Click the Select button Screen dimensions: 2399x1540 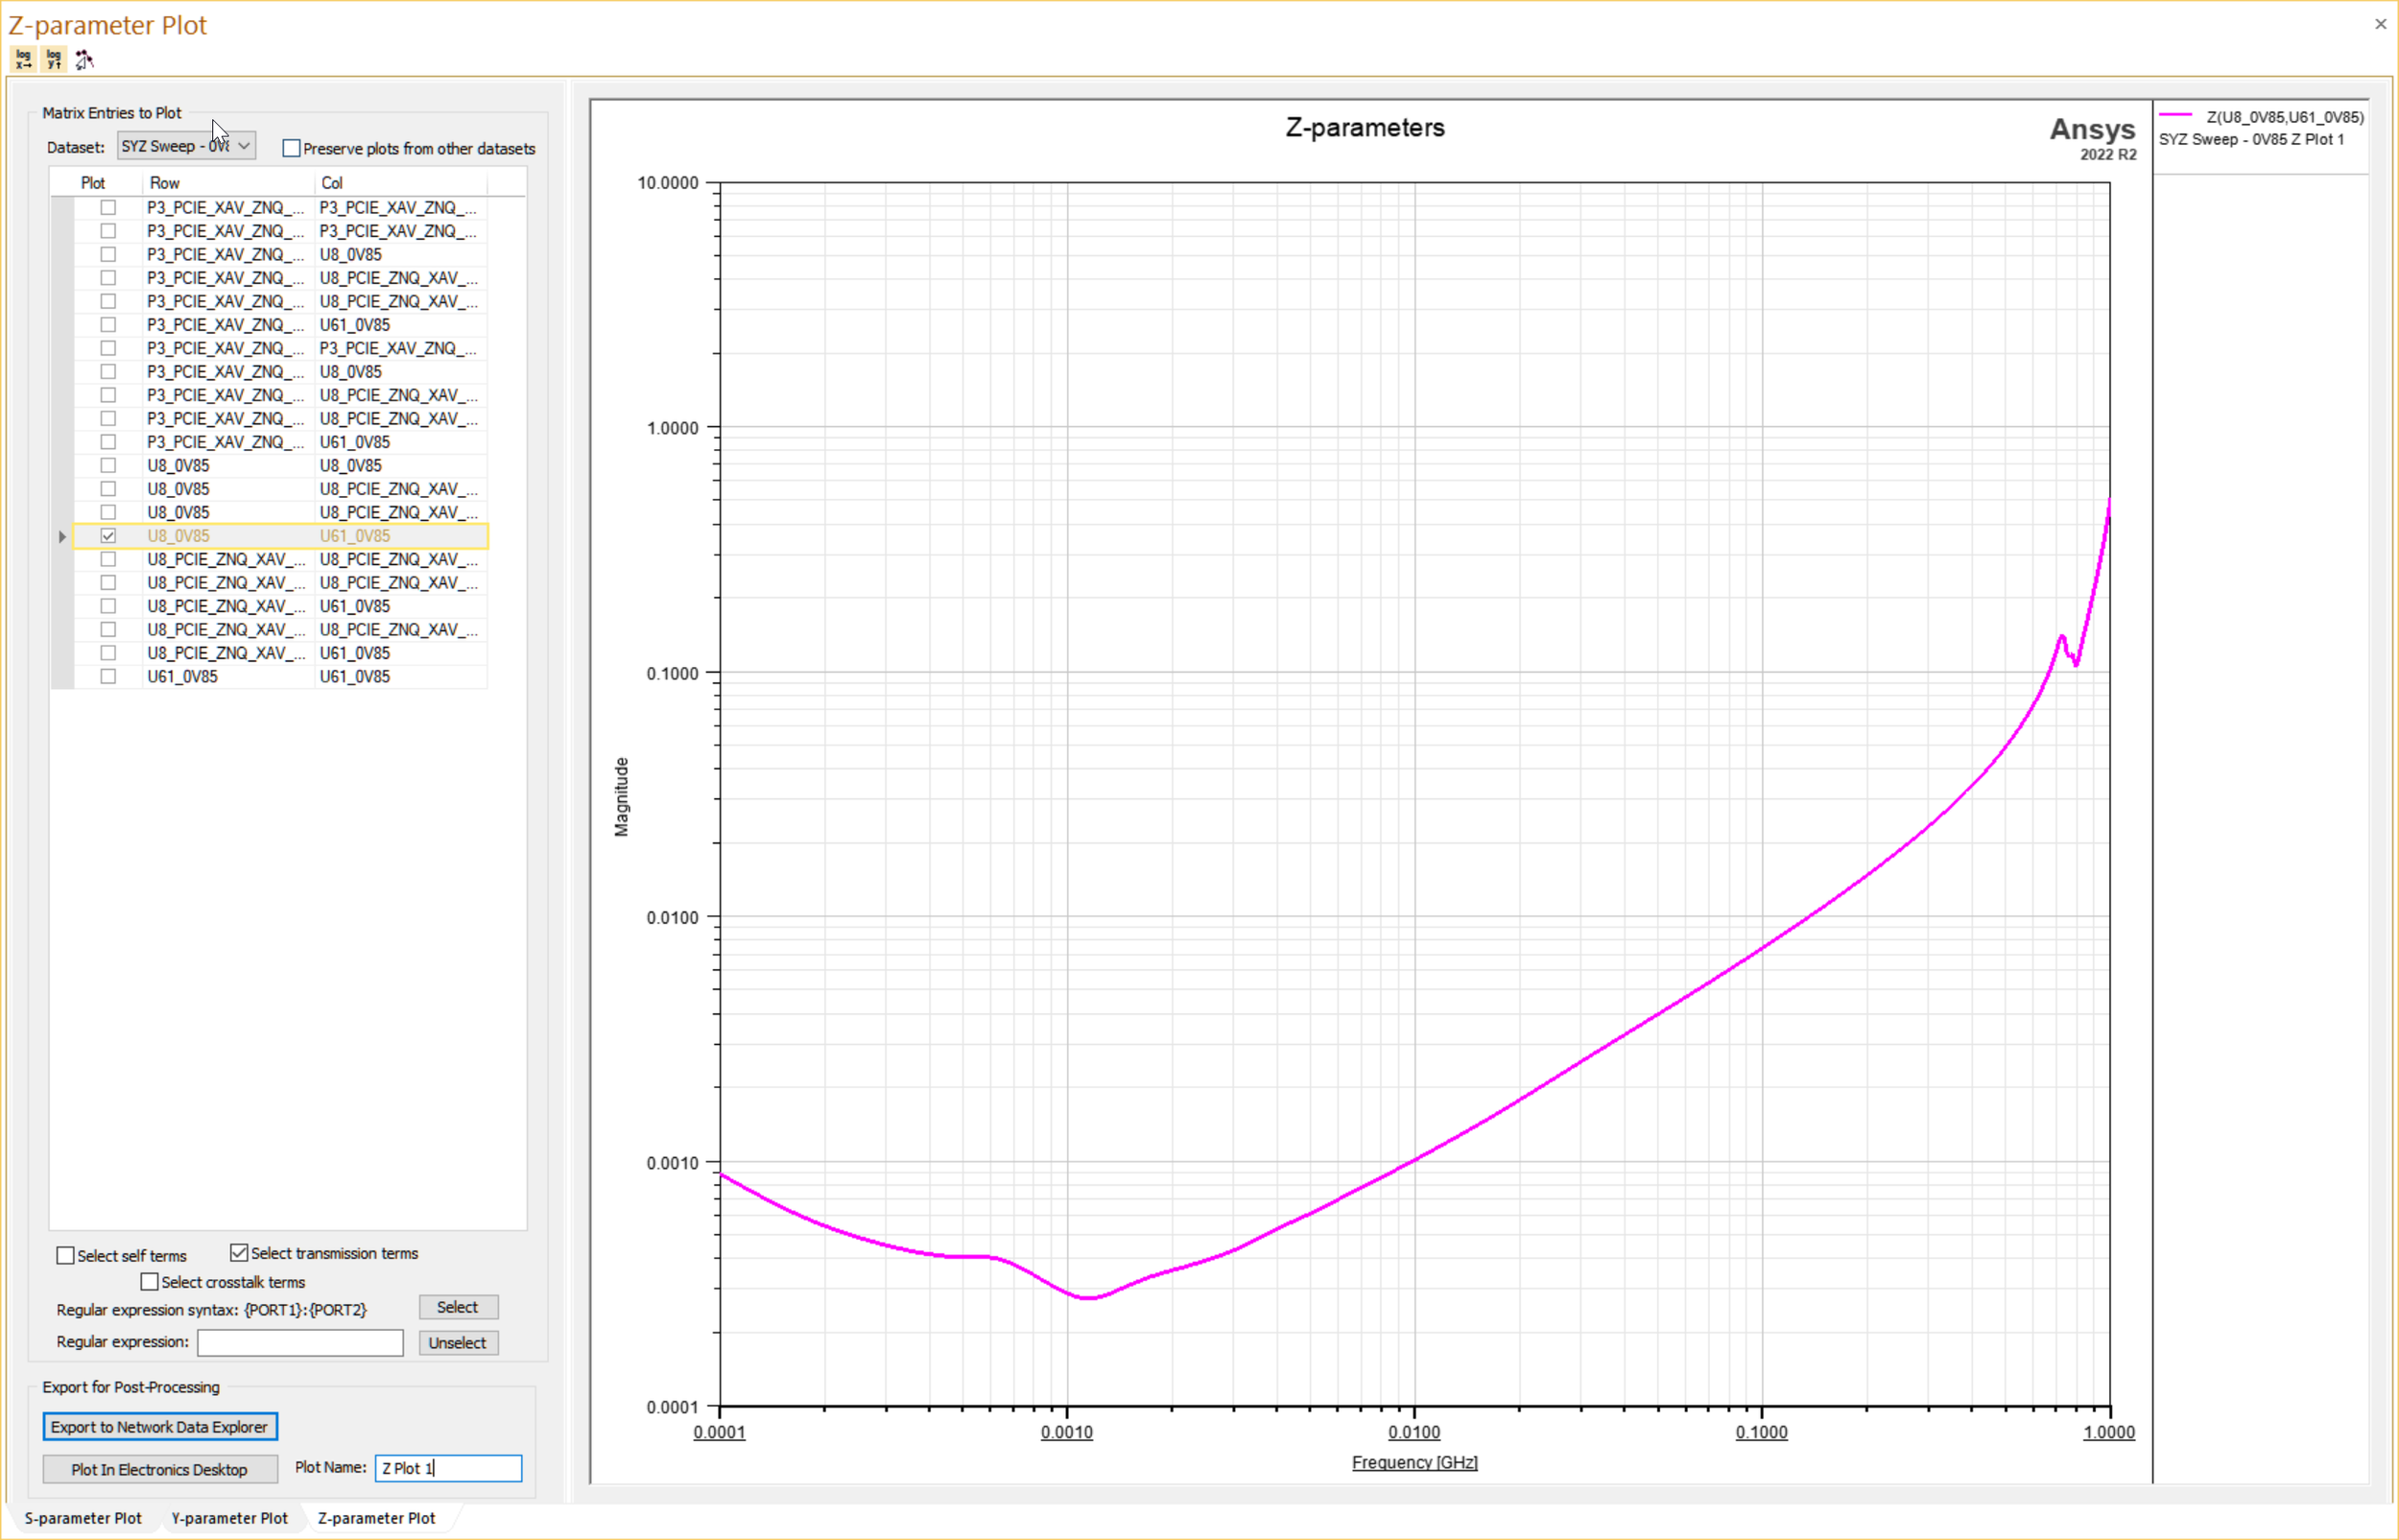(458, 1307)
